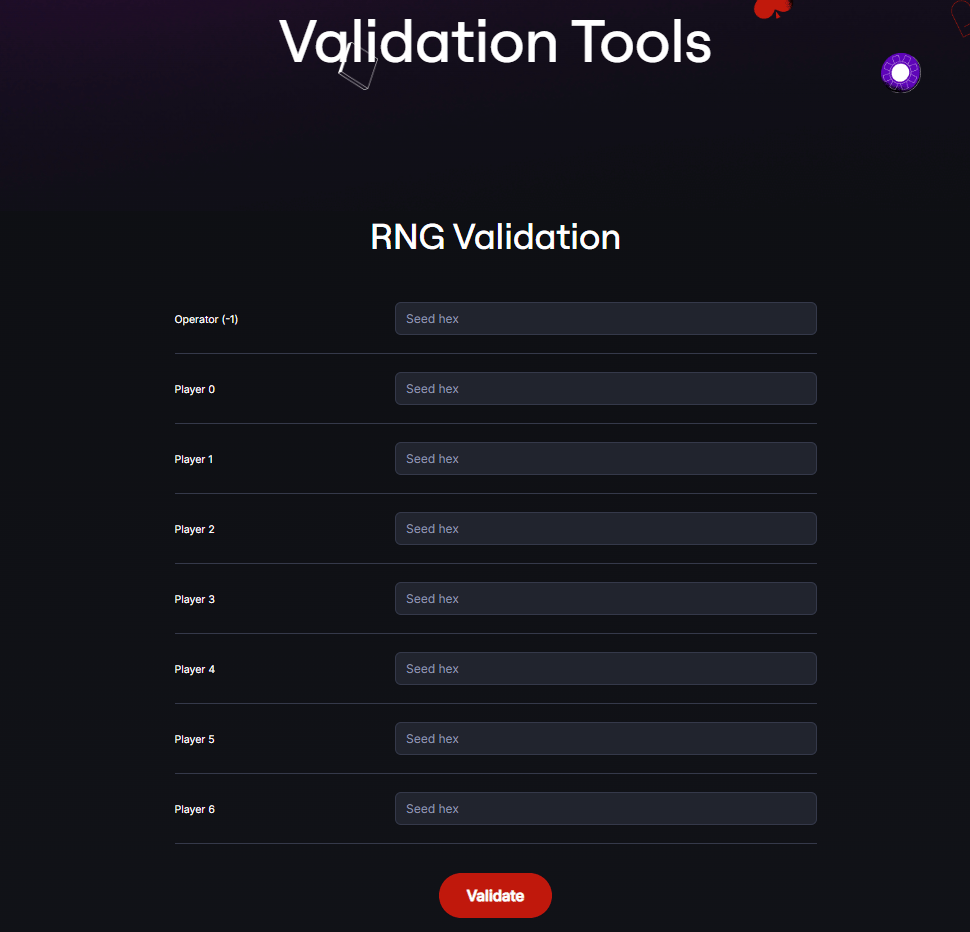Click the Player 6 label text
The height and width of the screenshot is (932, 970).
194,810
